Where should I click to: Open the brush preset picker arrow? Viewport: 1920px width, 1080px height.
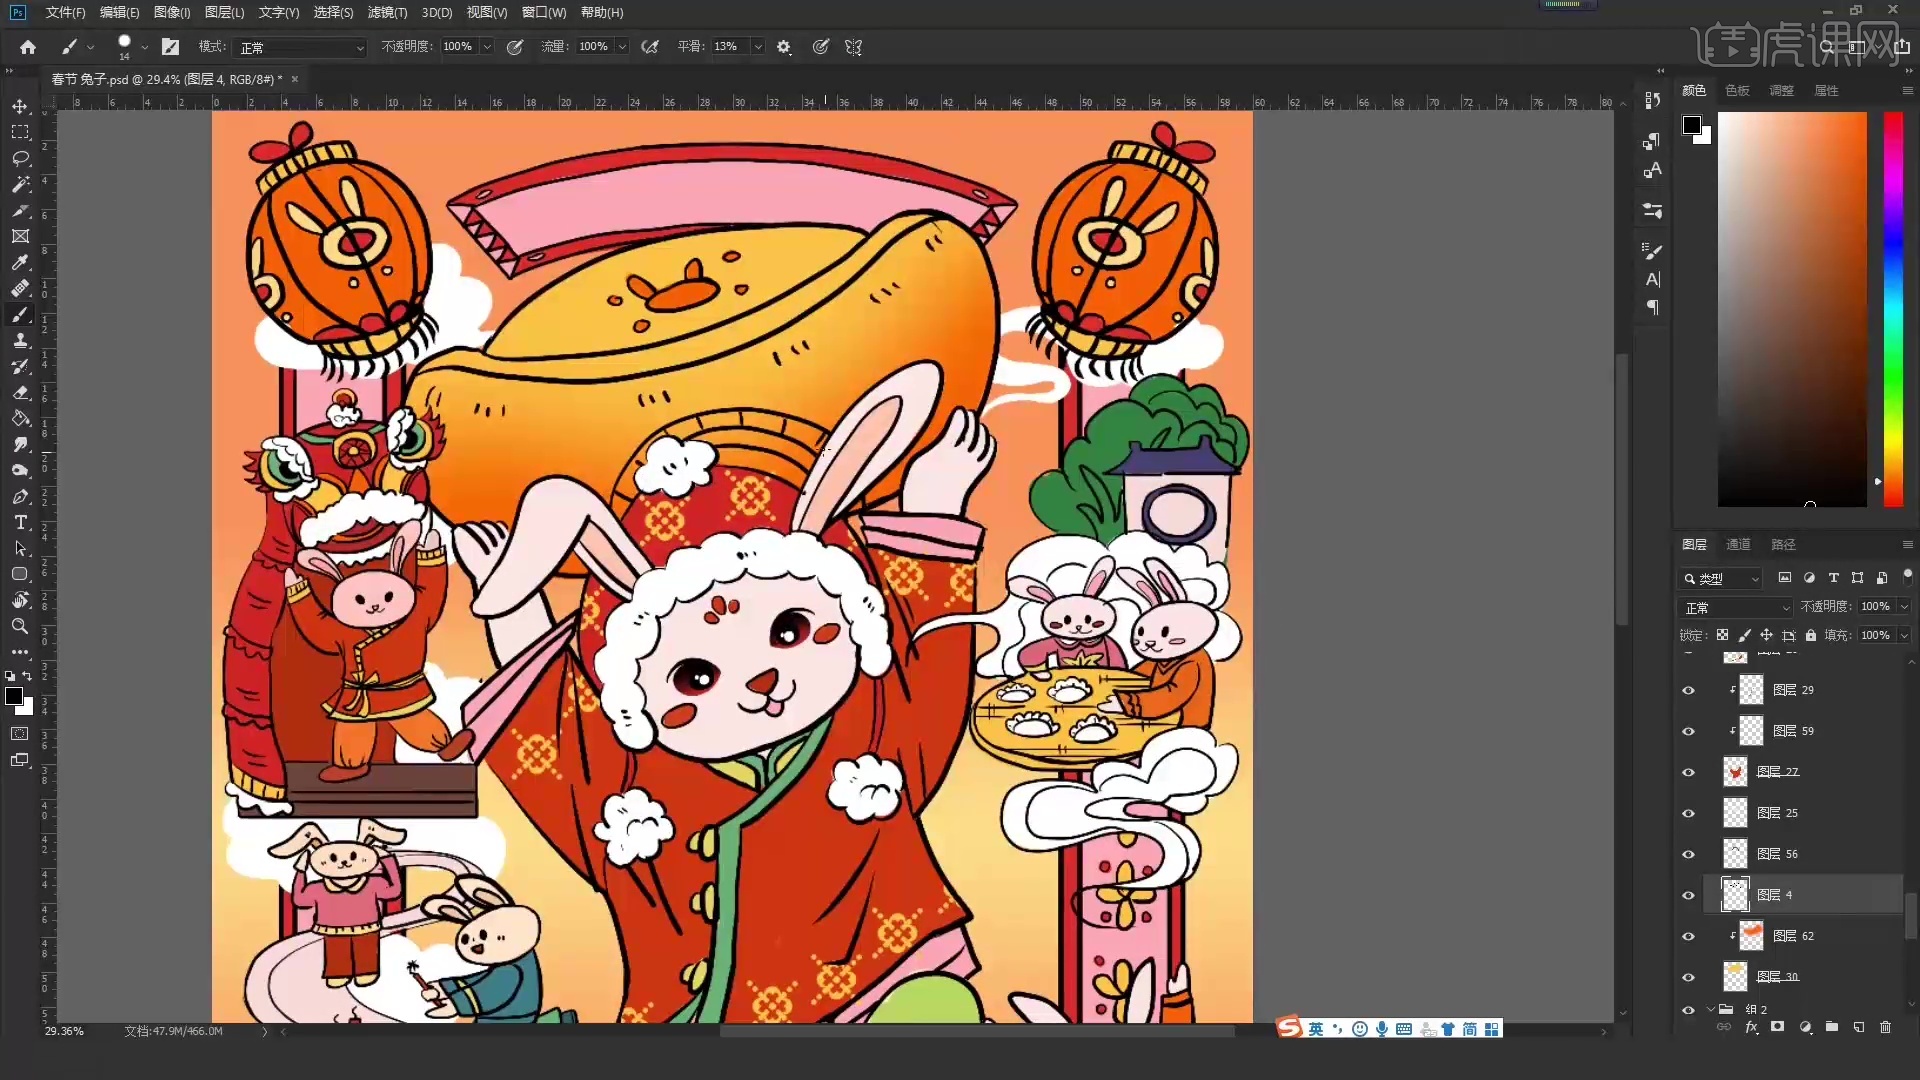(144, 47)
